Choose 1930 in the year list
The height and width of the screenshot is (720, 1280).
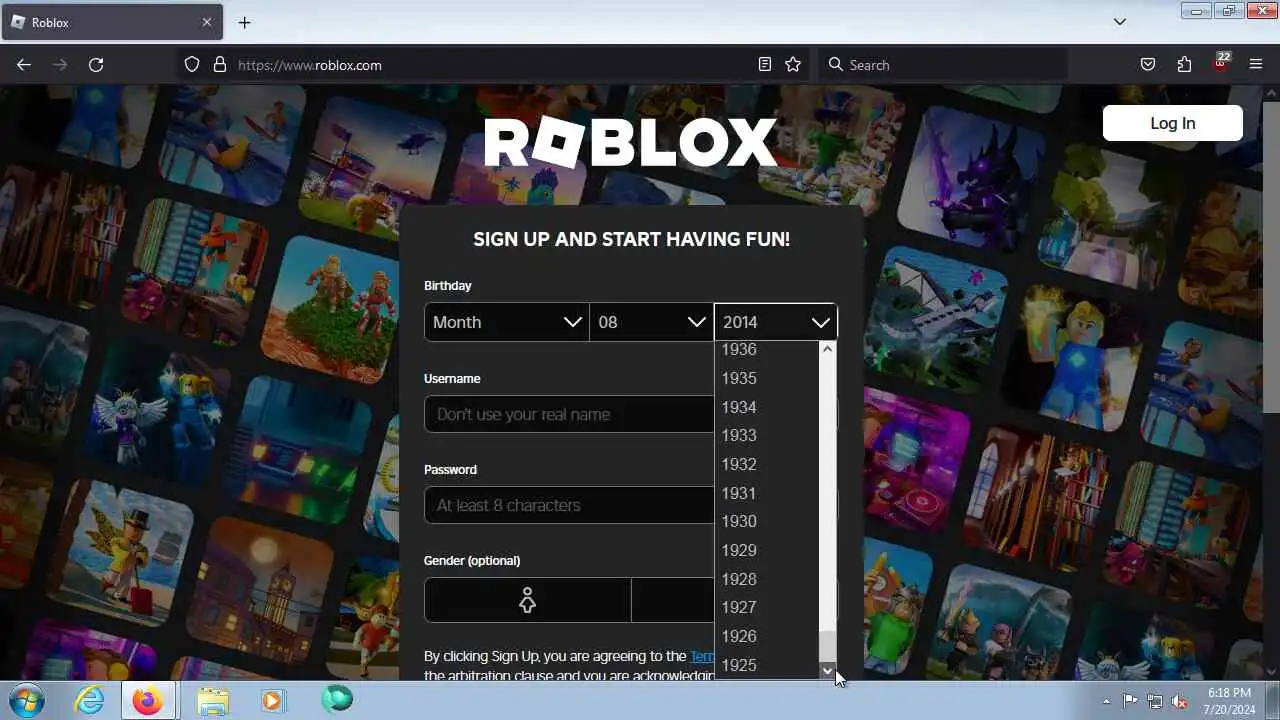767,521
